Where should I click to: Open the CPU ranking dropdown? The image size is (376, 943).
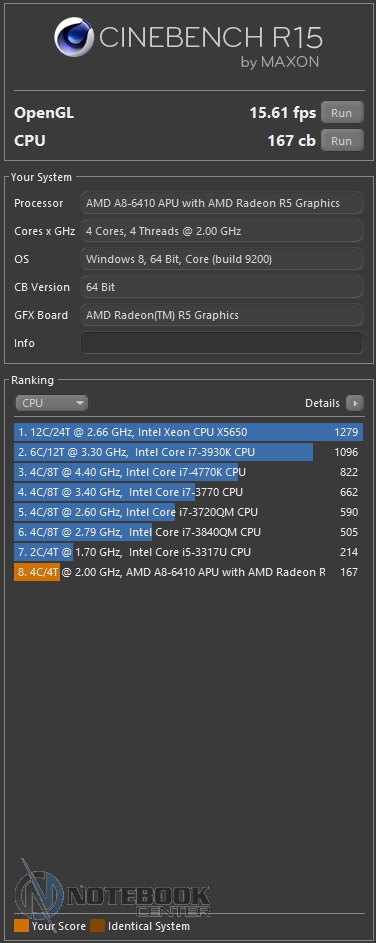[x=51, y=403]
